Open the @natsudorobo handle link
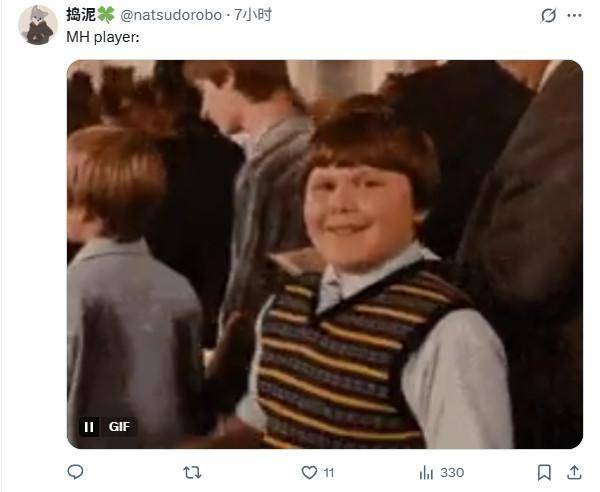This screenshot has height=492, width=600. (171, 15)
